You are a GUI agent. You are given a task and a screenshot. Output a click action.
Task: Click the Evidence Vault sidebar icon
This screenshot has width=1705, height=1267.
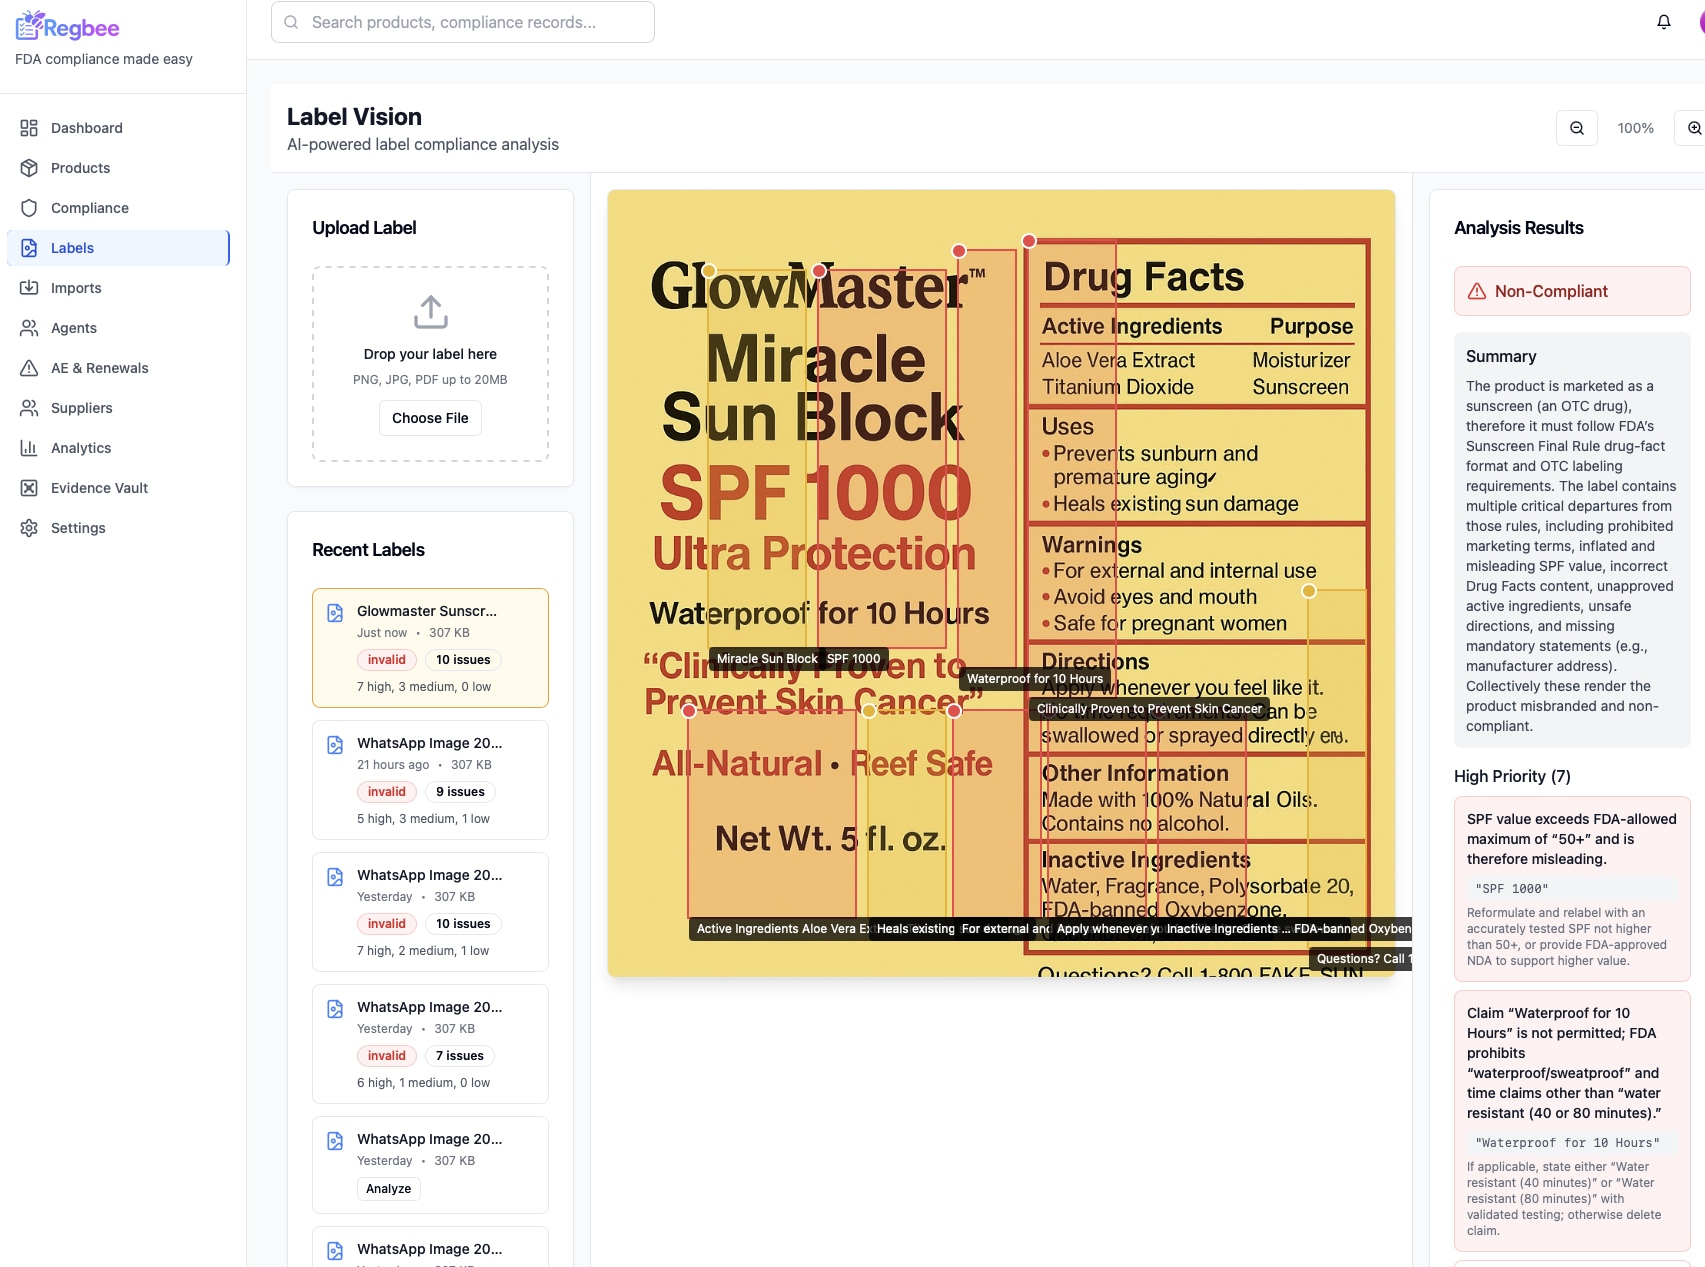pyautogui.click(x=29, y=488)
